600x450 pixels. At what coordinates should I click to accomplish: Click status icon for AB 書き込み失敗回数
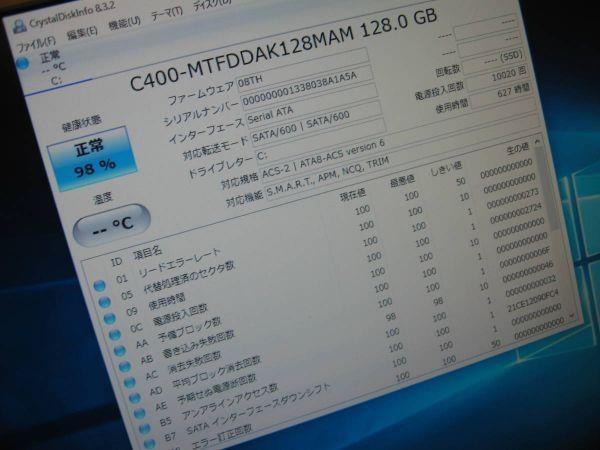[124, 367]
